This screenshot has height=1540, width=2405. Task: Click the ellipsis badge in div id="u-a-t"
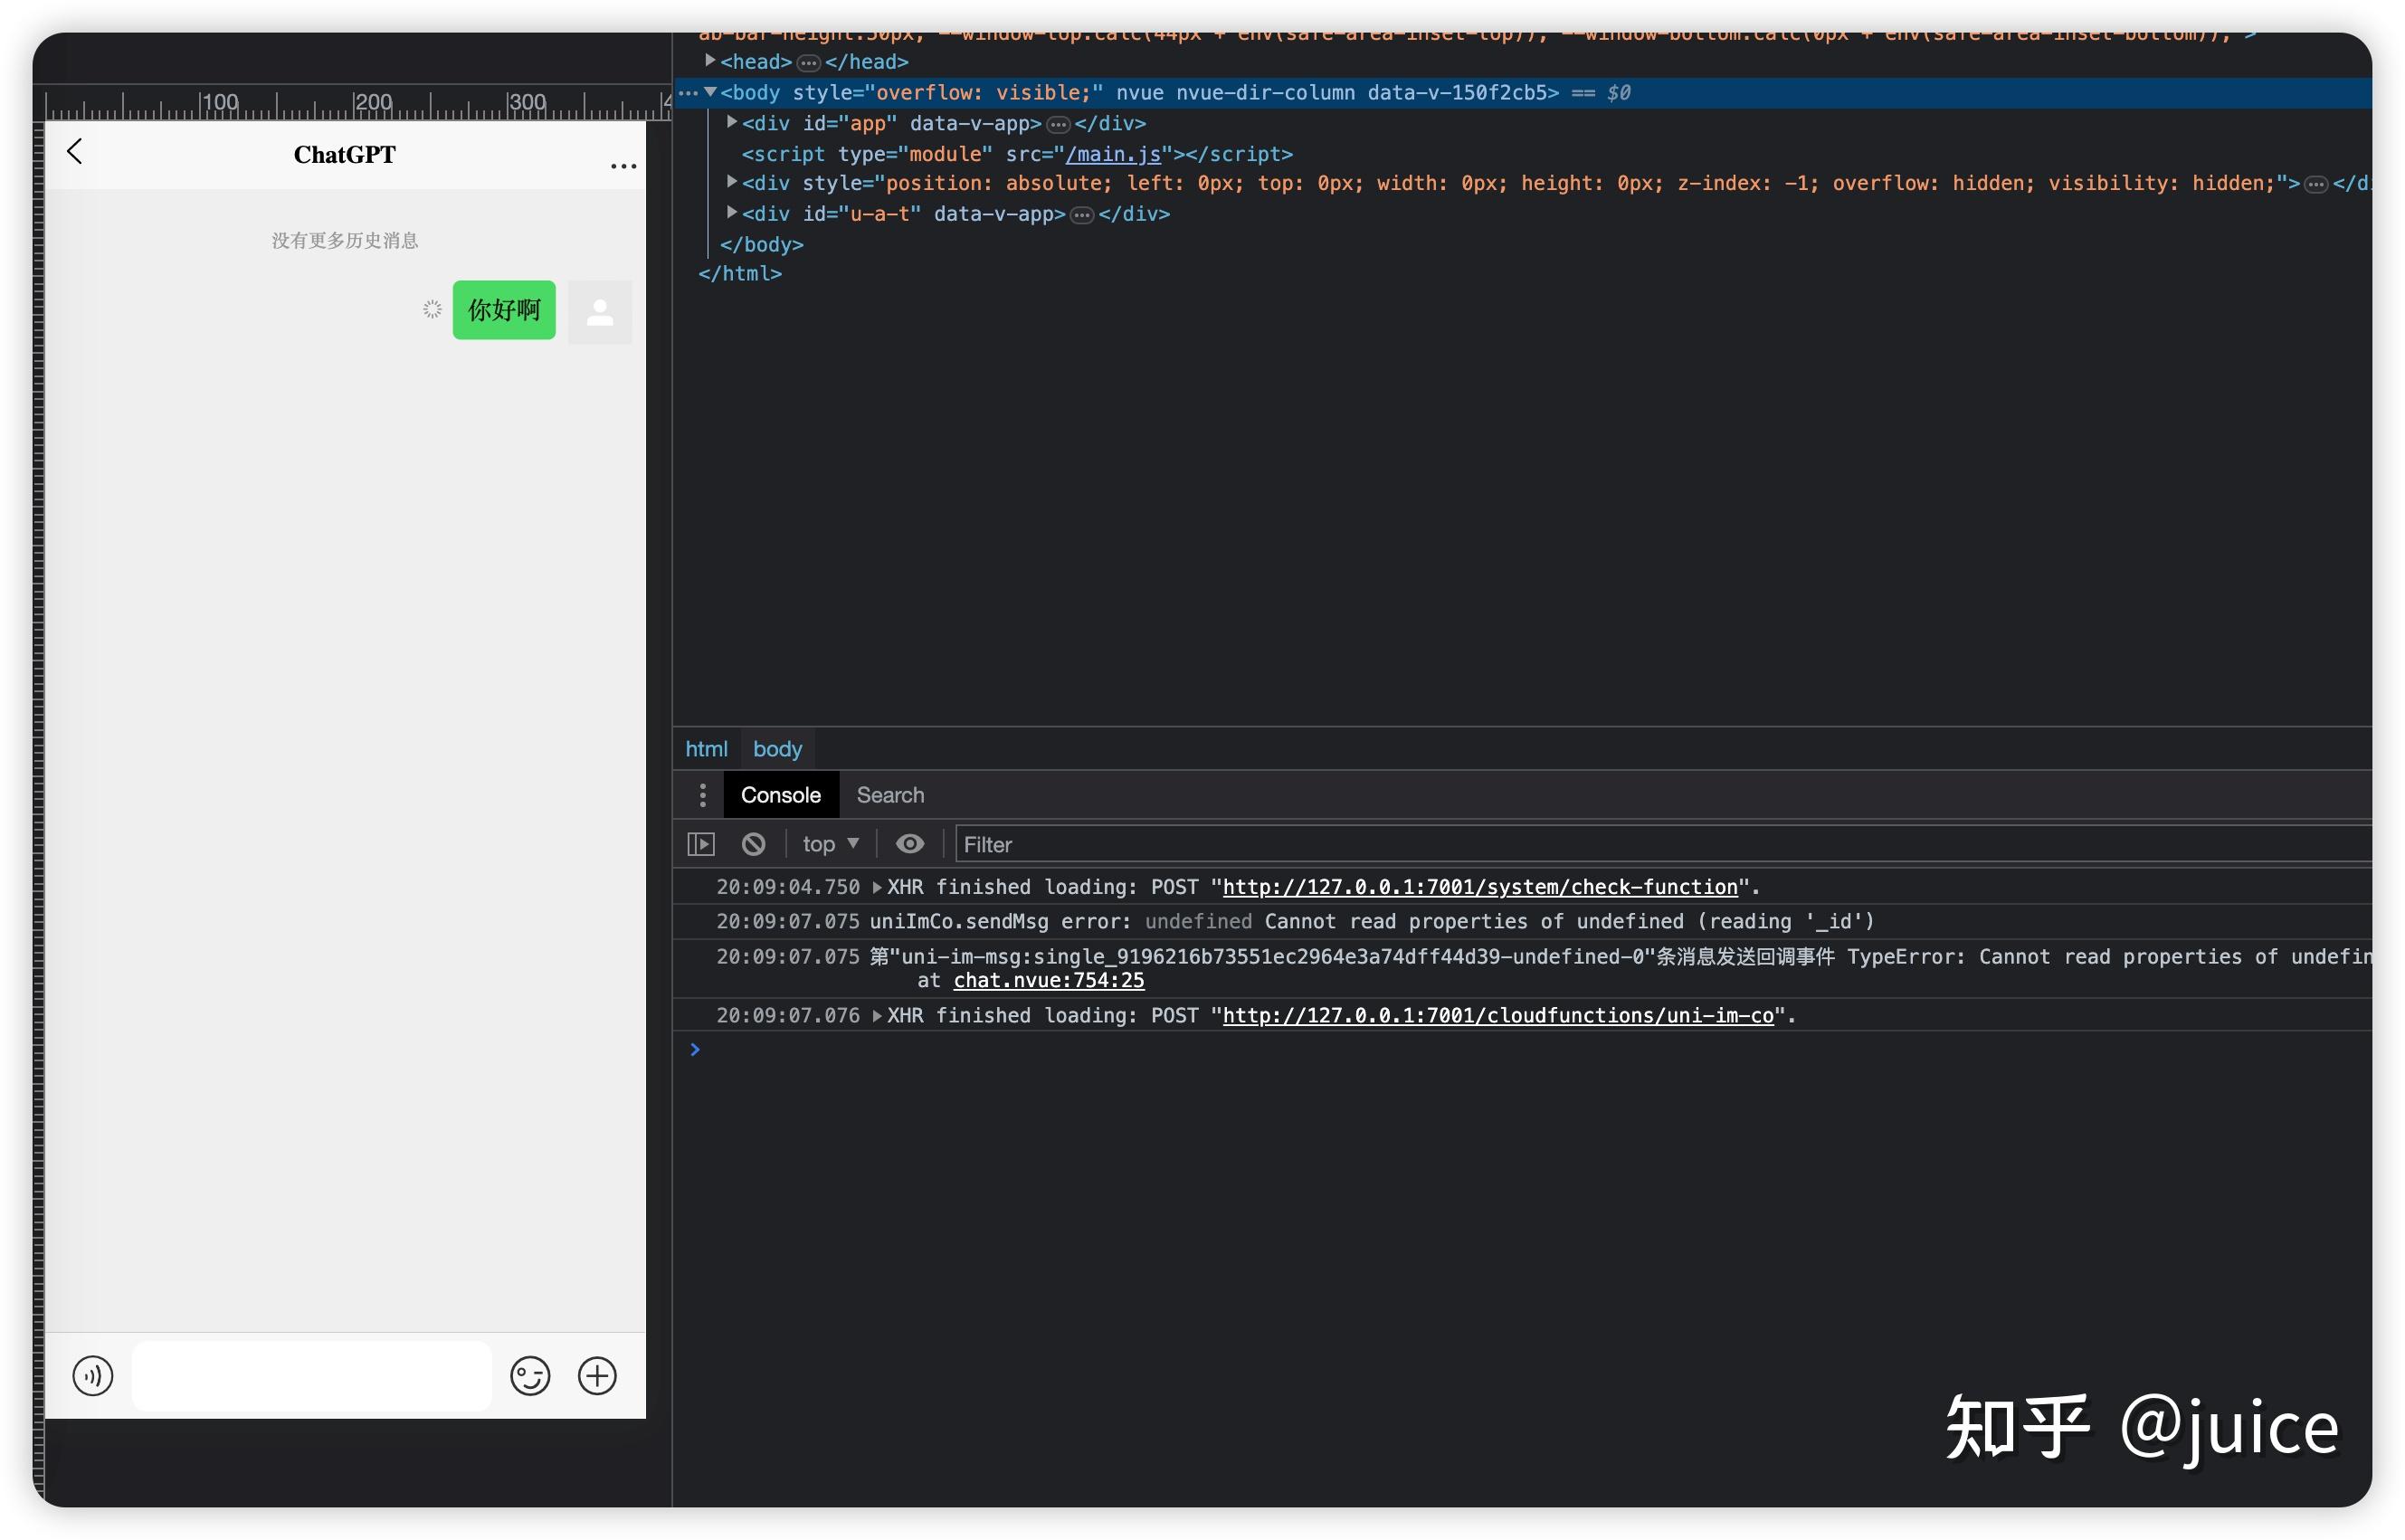(x=1082, y=215)
